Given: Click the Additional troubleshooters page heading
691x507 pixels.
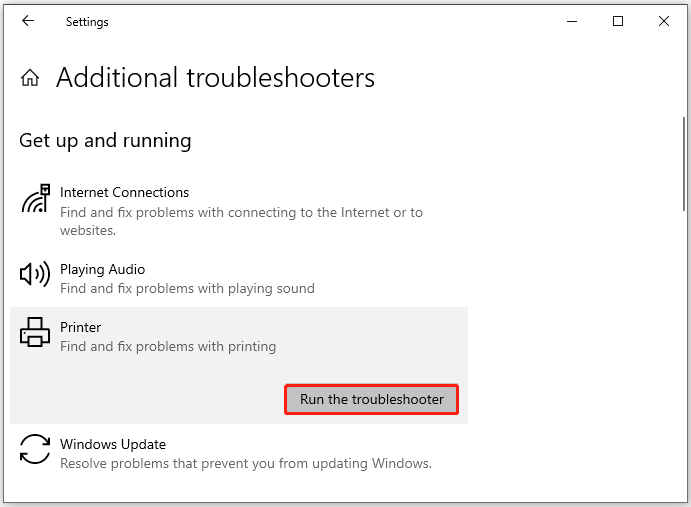Looking at the screenshot, I should tap(215, 78).
